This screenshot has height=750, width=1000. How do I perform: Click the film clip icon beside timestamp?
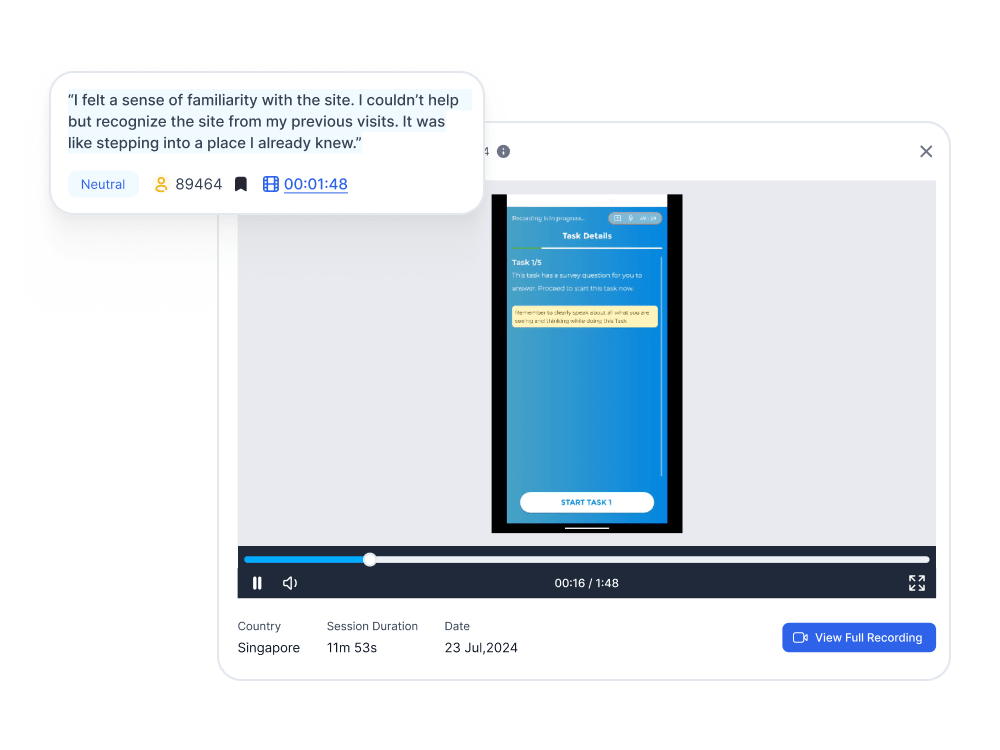click(x=270, y=184)
